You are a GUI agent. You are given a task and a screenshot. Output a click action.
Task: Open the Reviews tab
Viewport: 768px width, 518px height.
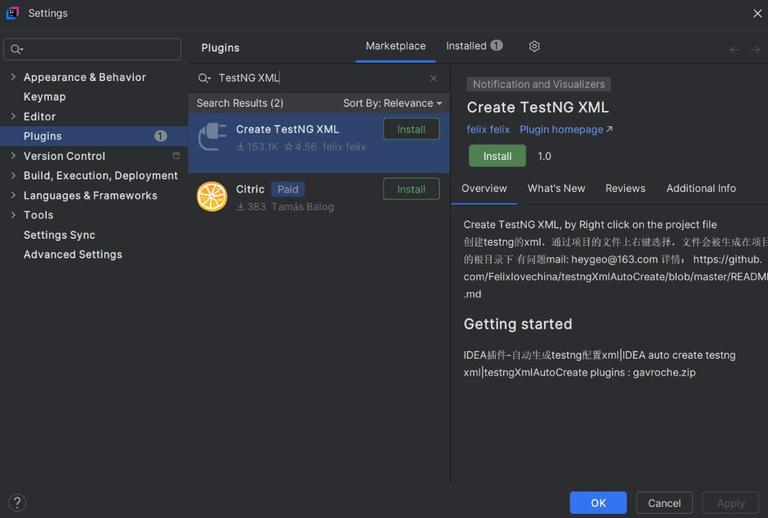[x=625, y=188]
